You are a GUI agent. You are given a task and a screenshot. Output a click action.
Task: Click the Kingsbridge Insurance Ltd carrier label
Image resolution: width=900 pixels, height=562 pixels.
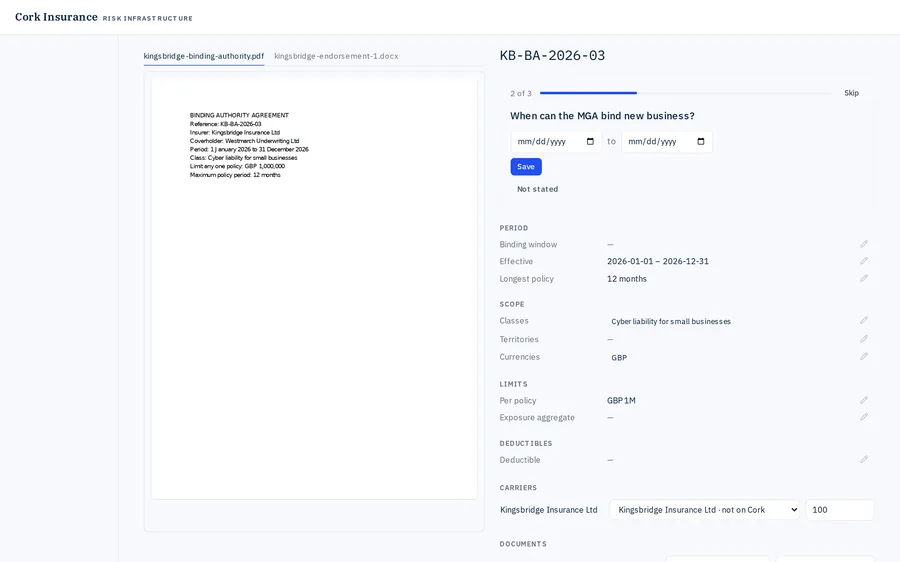click(x=549, y=510)
